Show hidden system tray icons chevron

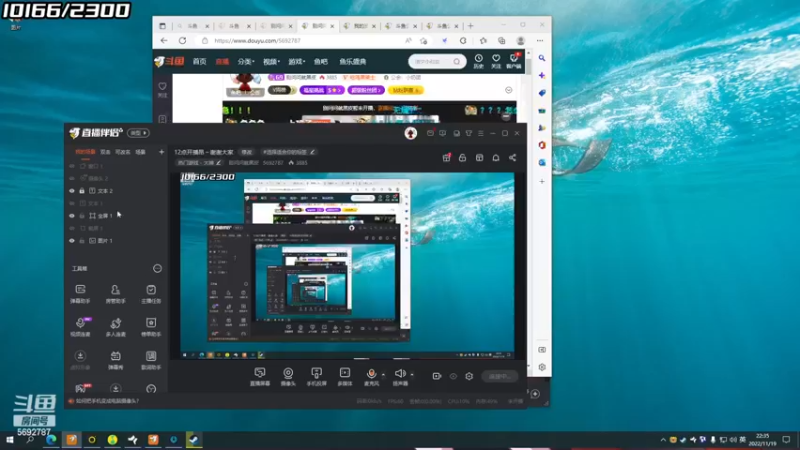pos(663,440)
